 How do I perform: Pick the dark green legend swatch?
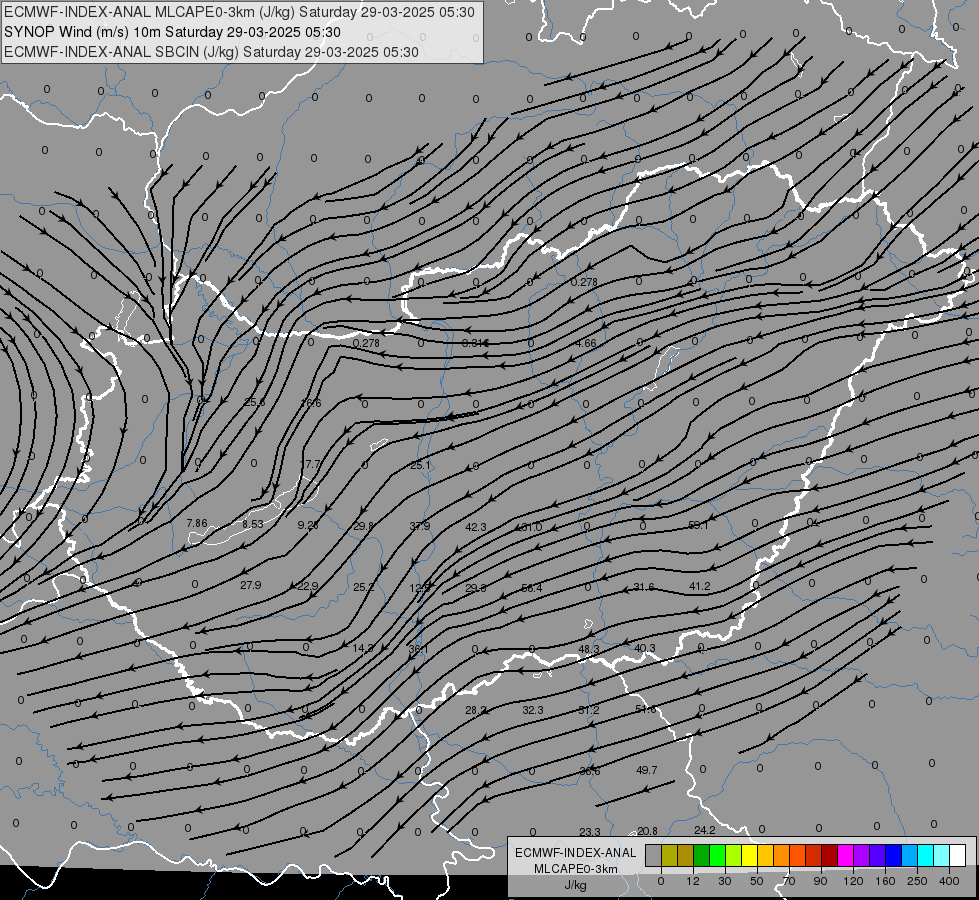click(x=701, y=855)
